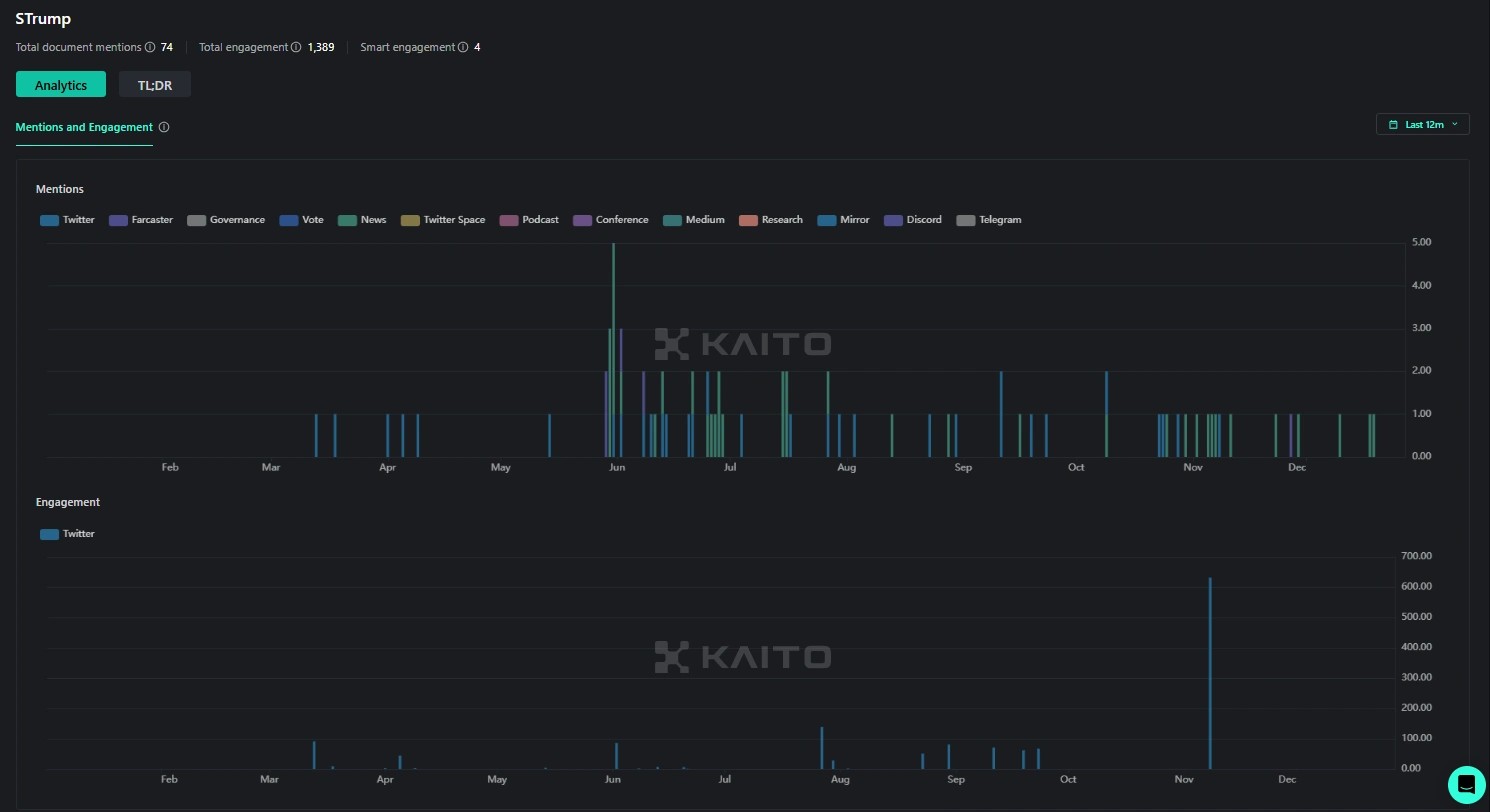Click the "Mentions" chart heading
This screenshot has width=1490, height=812.
60,189
